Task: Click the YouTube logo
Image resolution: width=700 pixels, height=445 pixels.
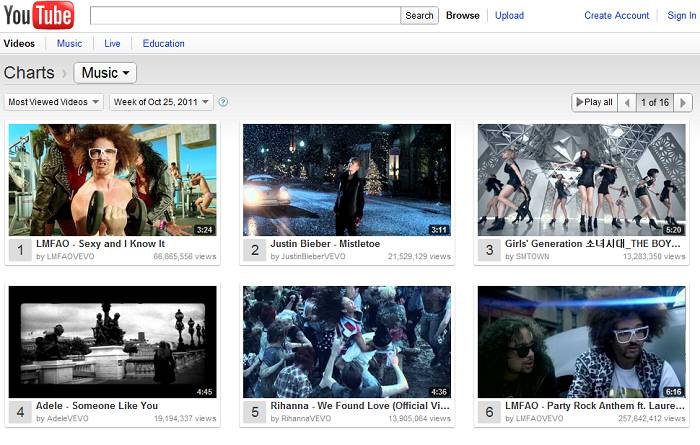Action: [38, 15]
